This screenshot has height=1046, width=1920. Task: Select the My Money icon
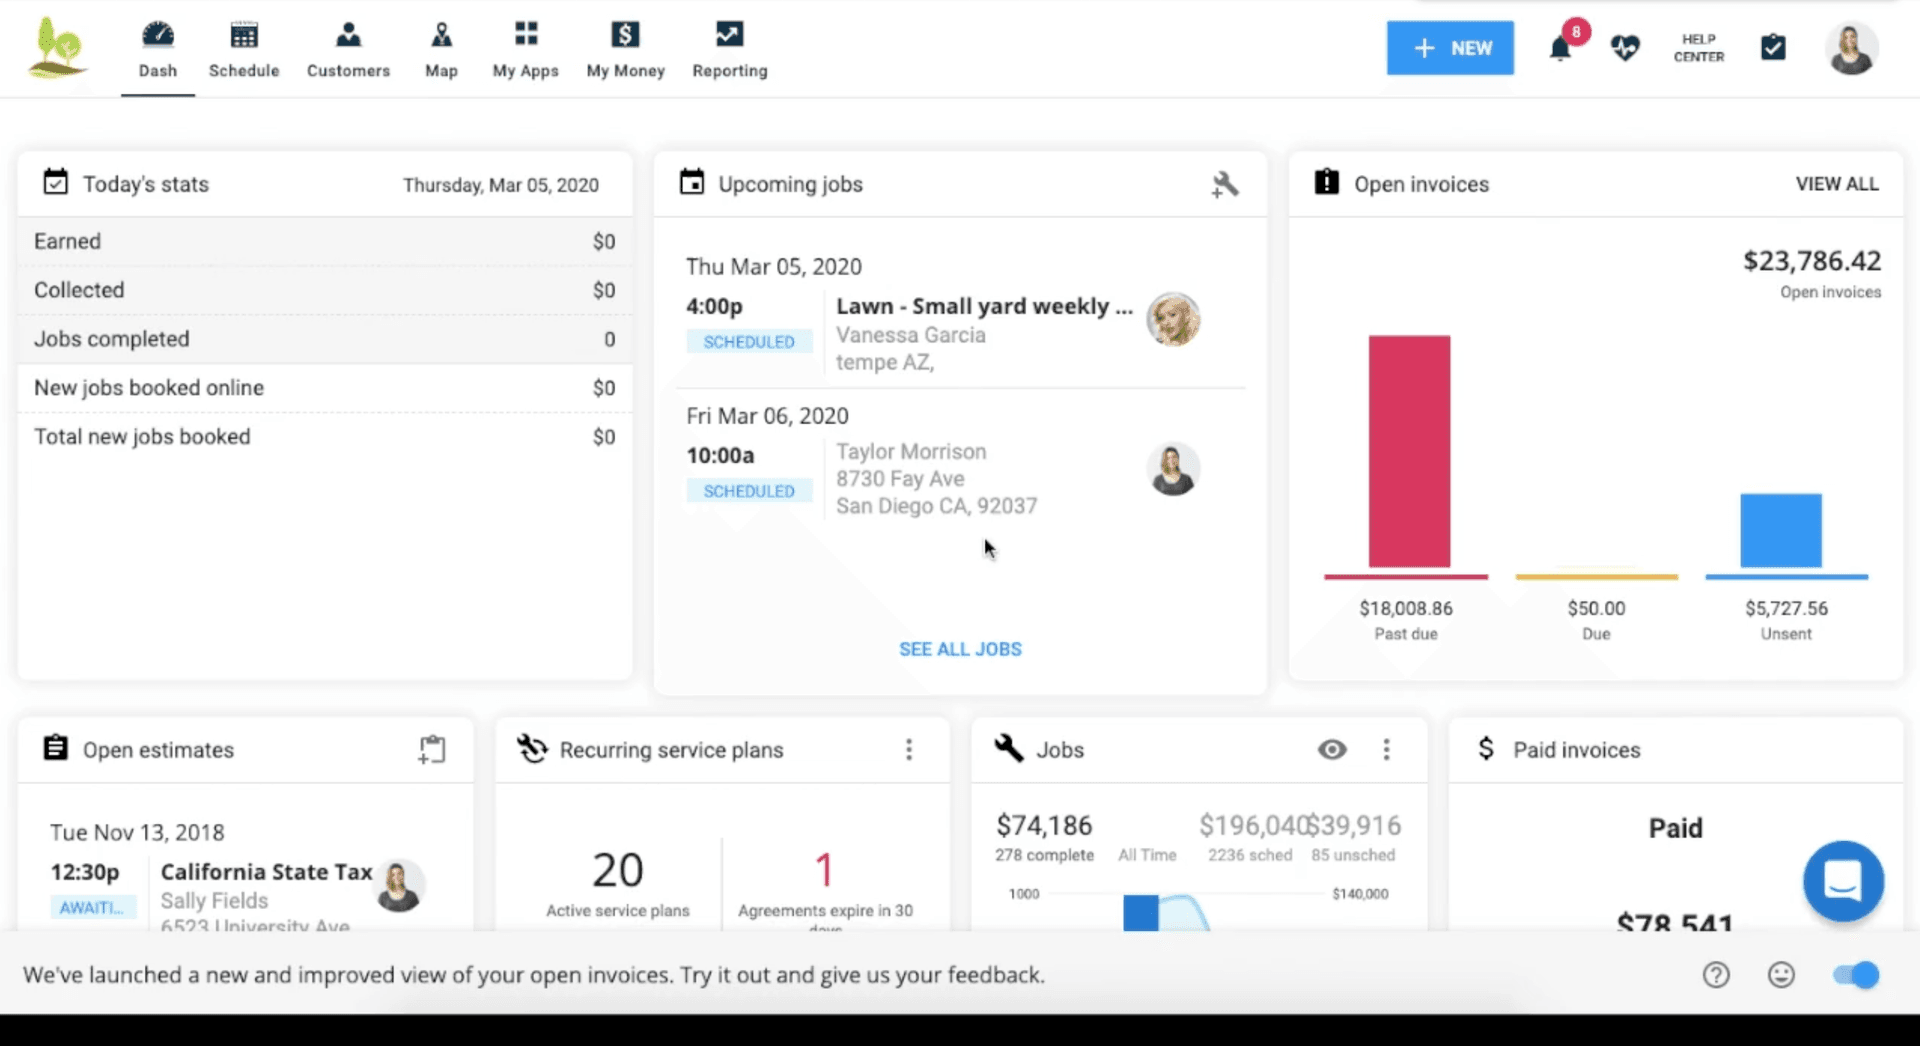[x=625, y=33]
